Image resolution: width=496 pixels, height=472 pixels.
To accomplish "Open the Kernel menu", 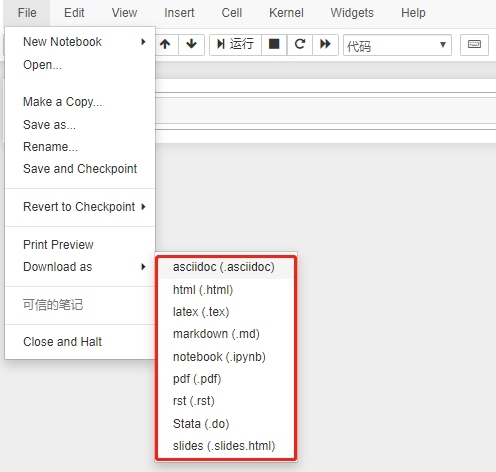I will point(286,13).
